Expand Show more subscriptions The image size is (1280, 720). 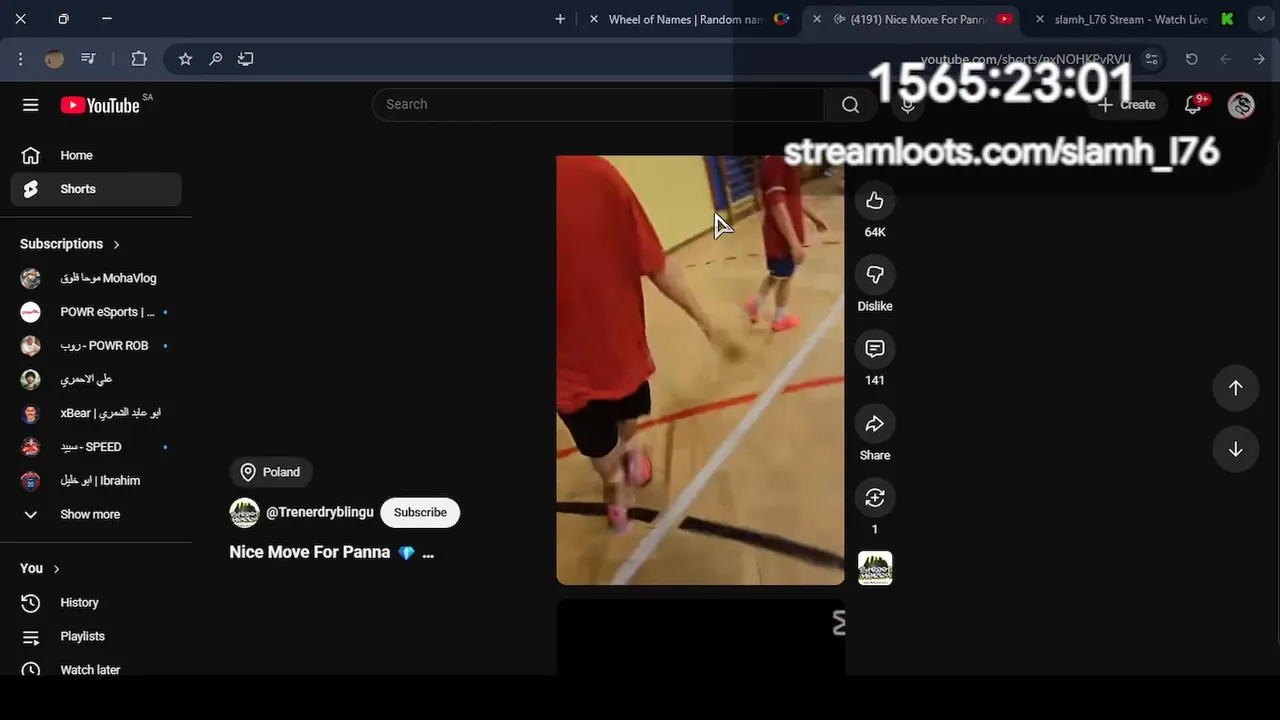(96, 514)
